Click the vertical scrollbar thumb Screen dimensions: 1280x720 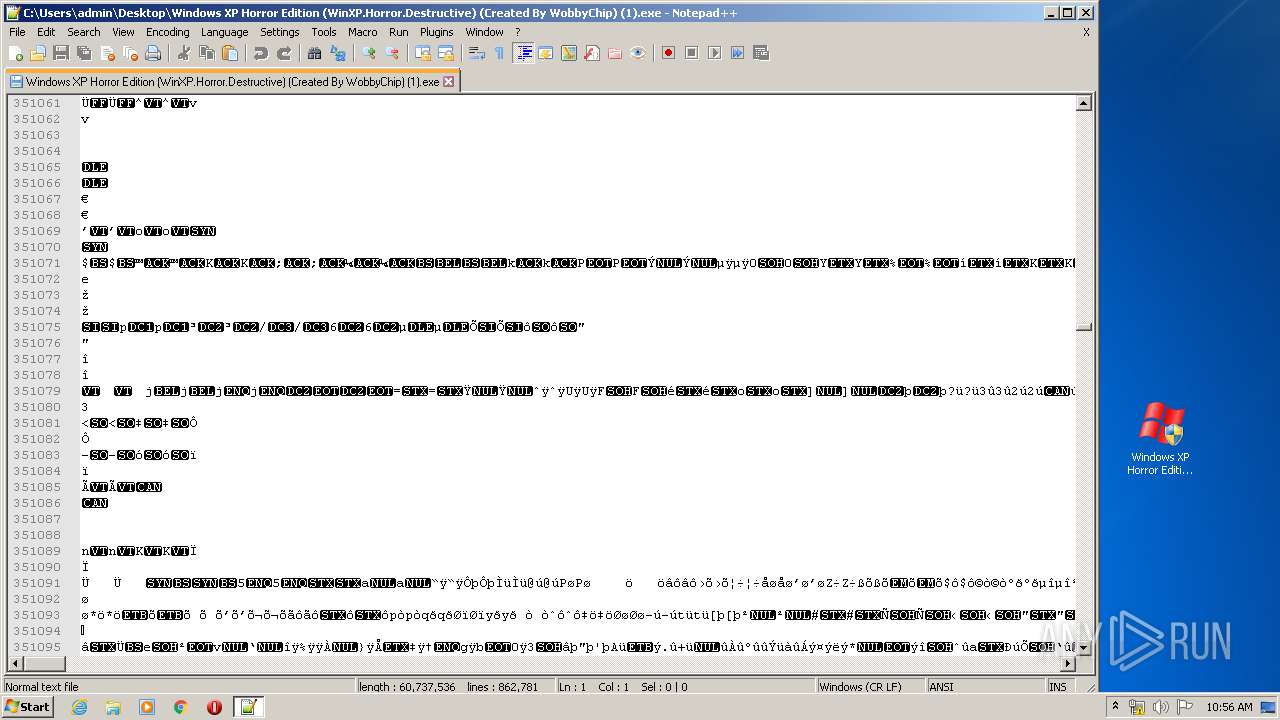coord(1083,327)
